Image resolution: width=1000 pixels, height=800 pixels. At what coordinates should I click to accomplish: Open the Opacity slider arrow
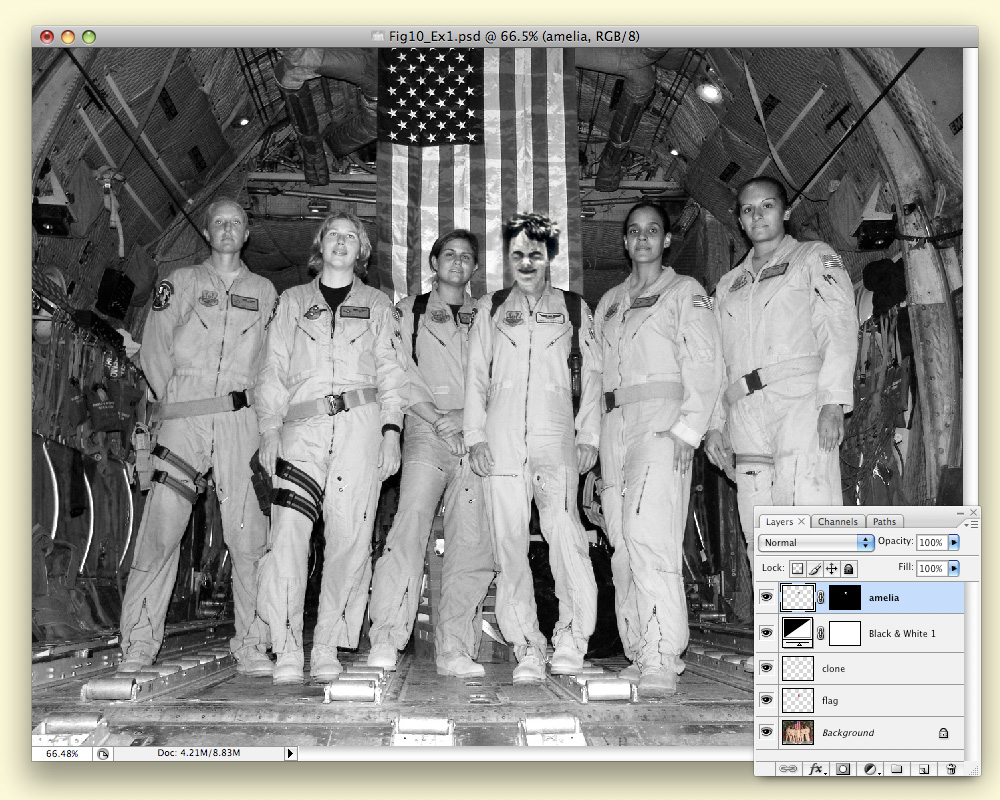[954, 542]
